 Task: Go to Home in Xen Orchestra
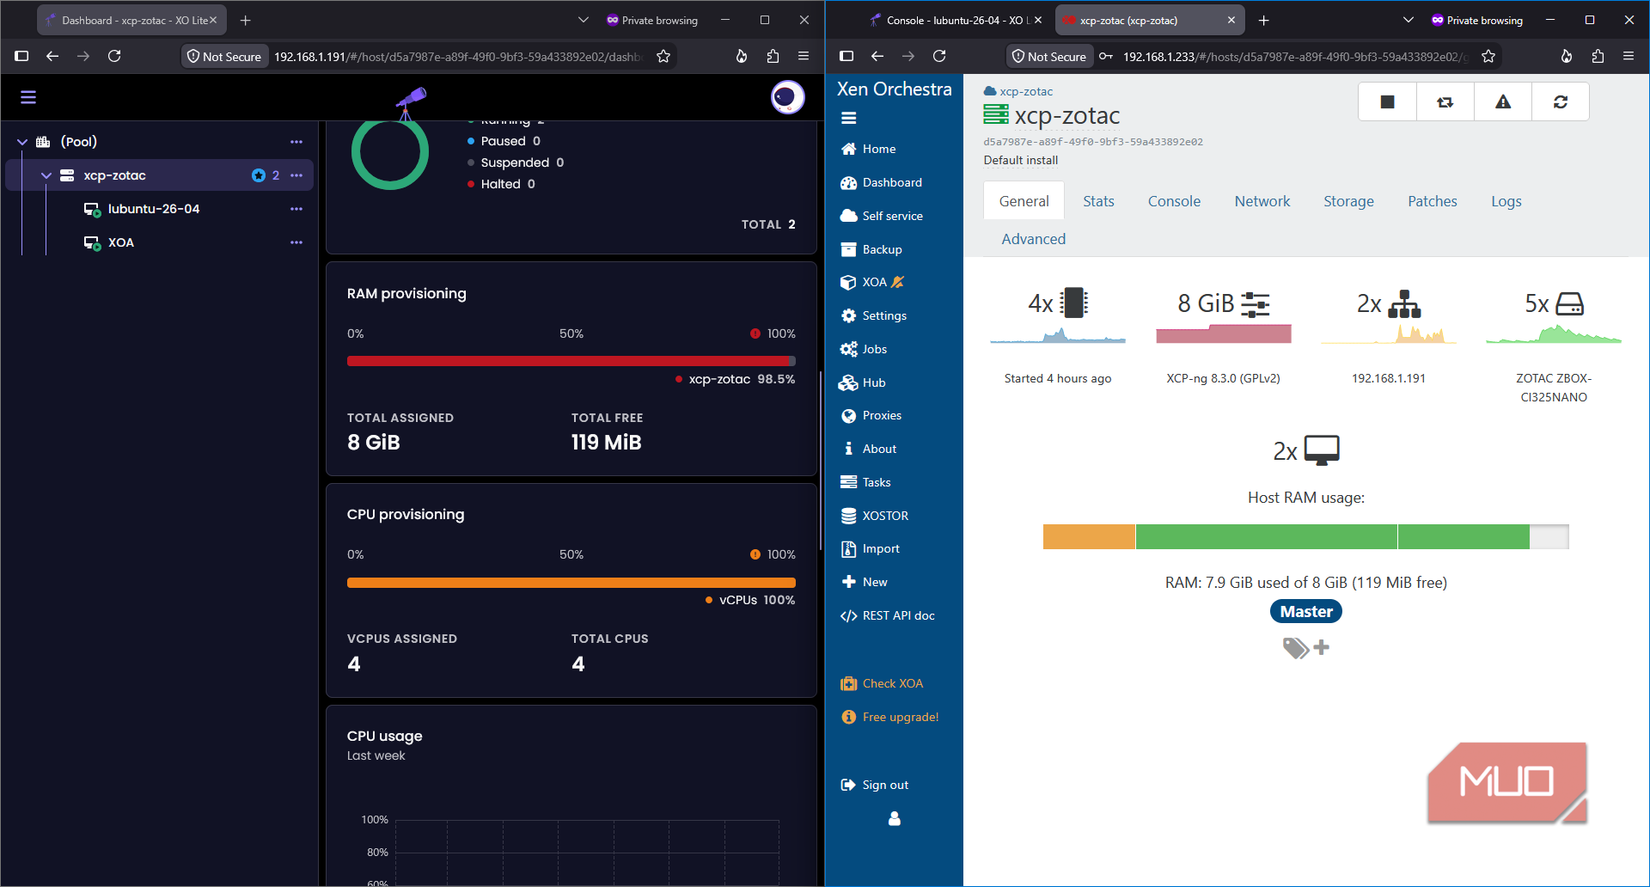coord(868,149)
